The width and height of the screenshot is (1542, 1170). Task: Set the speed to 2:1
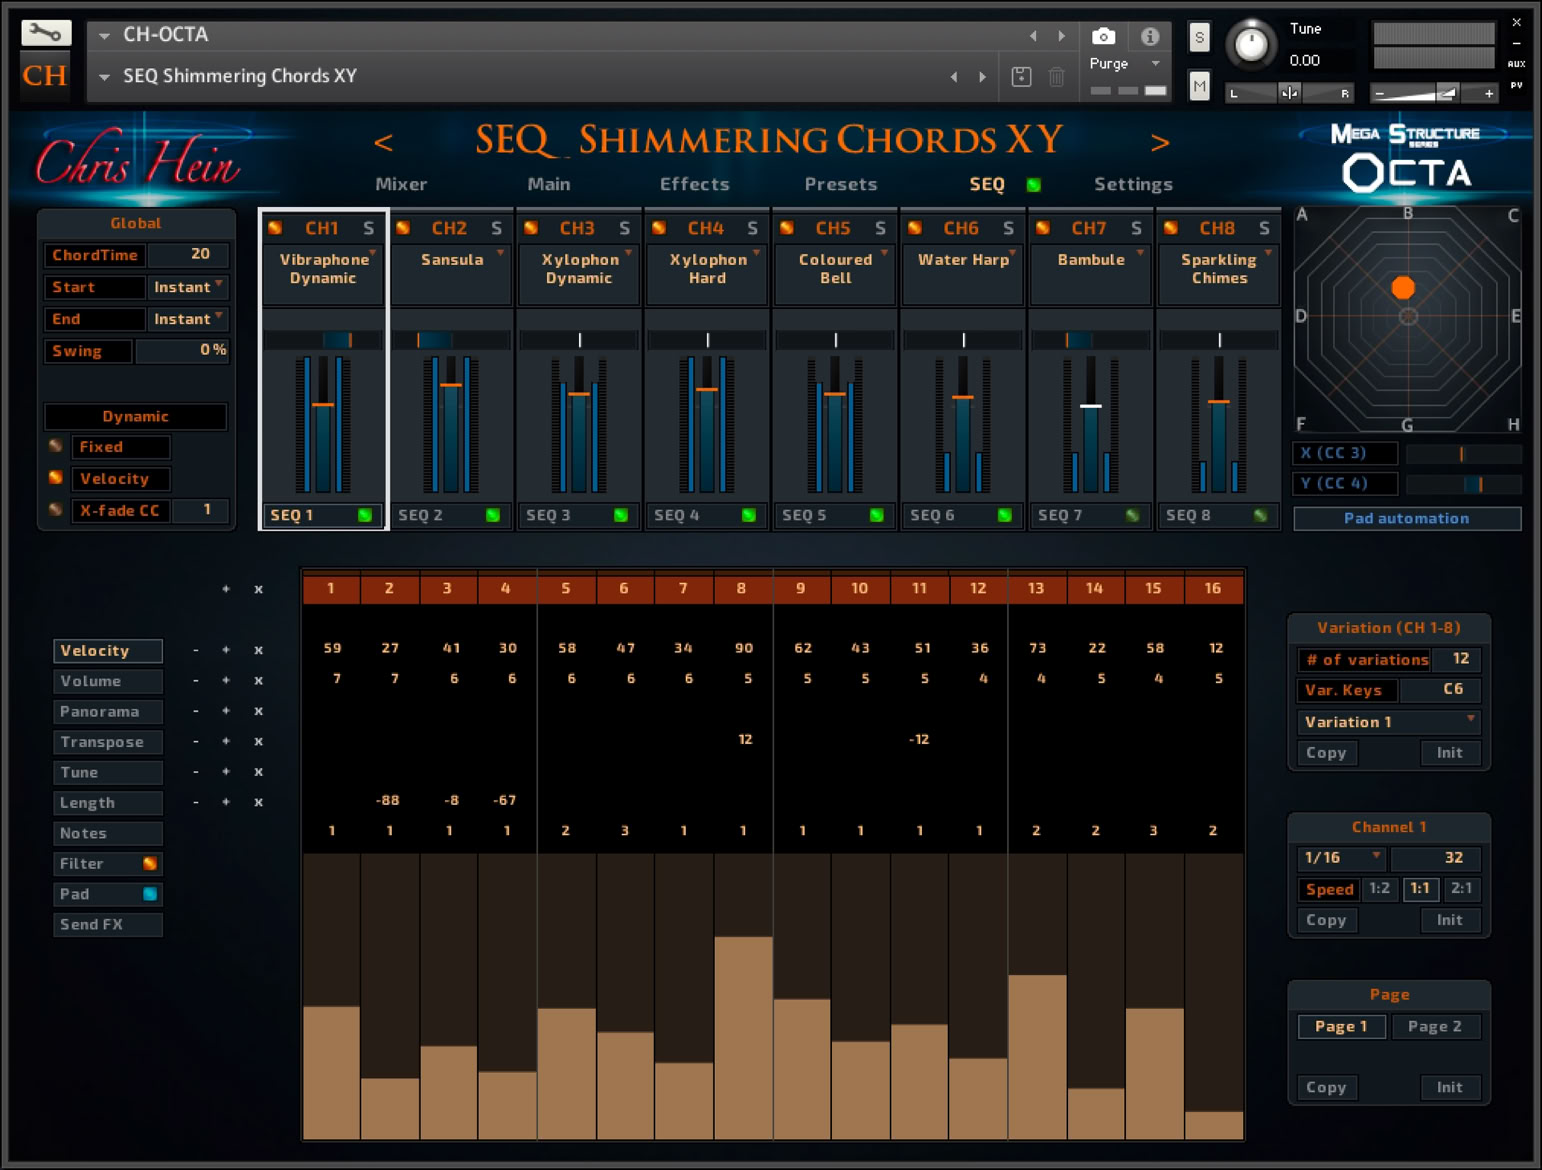(1461, 888)
